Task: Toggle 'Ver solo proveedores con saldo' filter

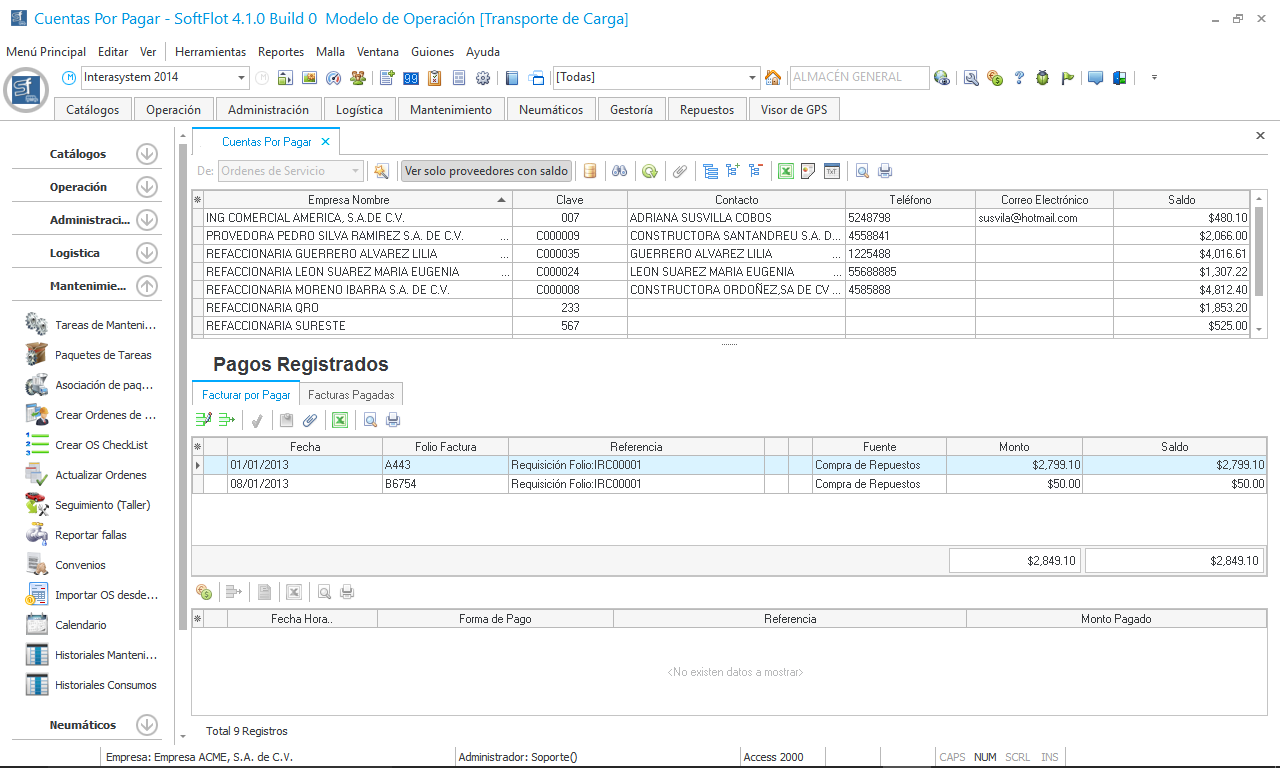Action: coord(486,171)
